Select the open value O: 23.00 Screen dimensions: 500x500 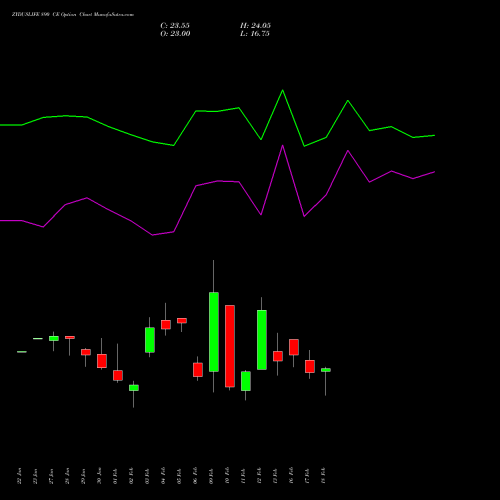(x=175, y=34)
